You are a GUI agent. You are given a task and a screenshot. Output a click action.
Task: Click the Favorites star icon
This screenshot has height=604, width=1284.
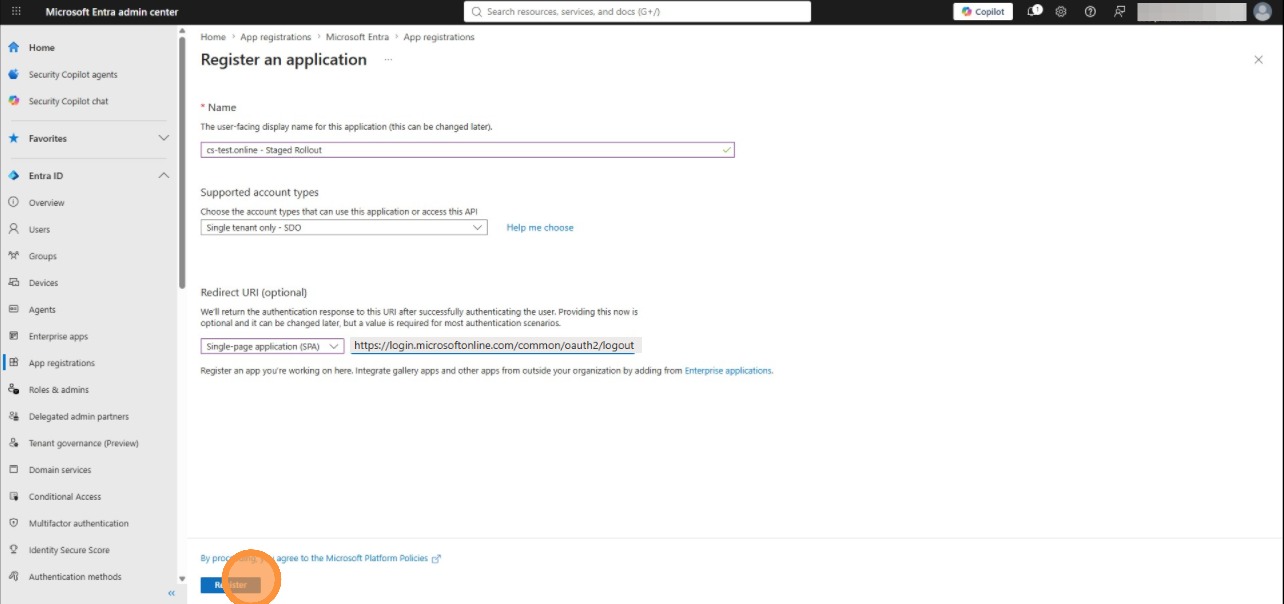click(14, 138)
